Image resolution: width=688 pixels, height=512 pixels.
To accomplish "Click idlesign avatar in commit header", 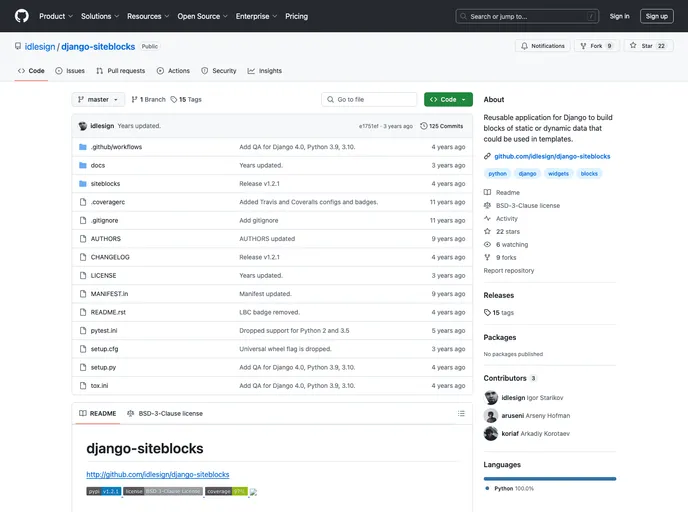I will (82, 126).
